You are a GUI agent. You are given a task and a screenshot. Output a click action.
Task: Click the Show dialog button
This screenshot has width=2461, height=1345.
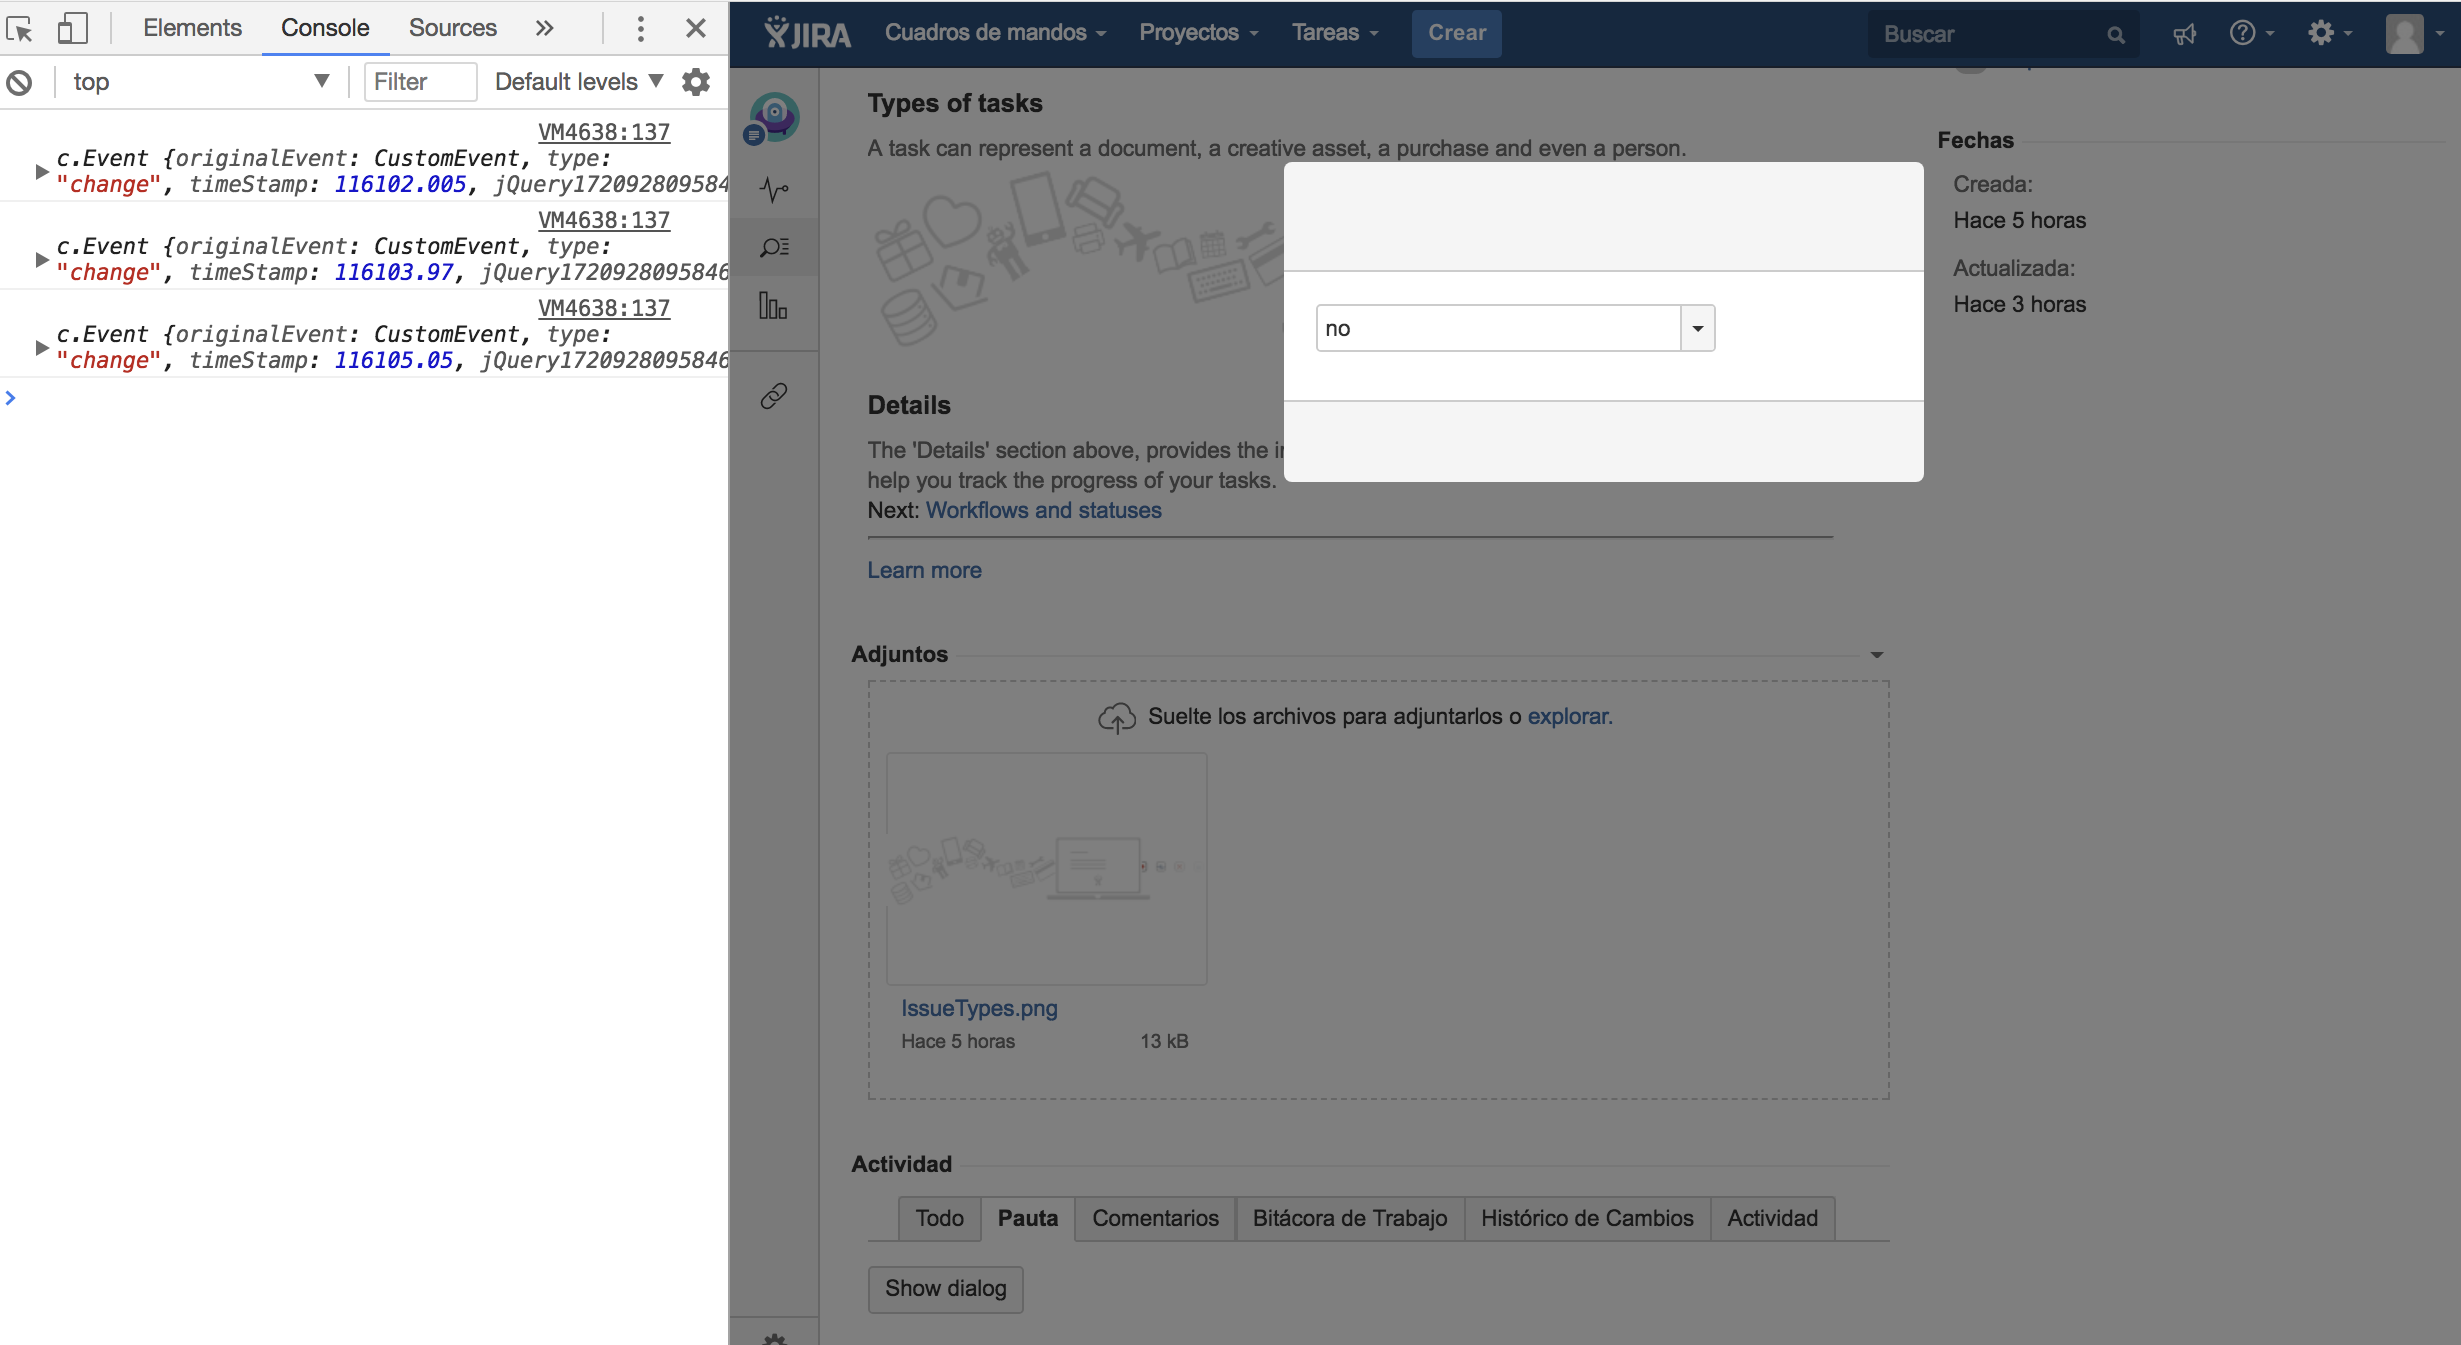click(x=945, y=1288)
